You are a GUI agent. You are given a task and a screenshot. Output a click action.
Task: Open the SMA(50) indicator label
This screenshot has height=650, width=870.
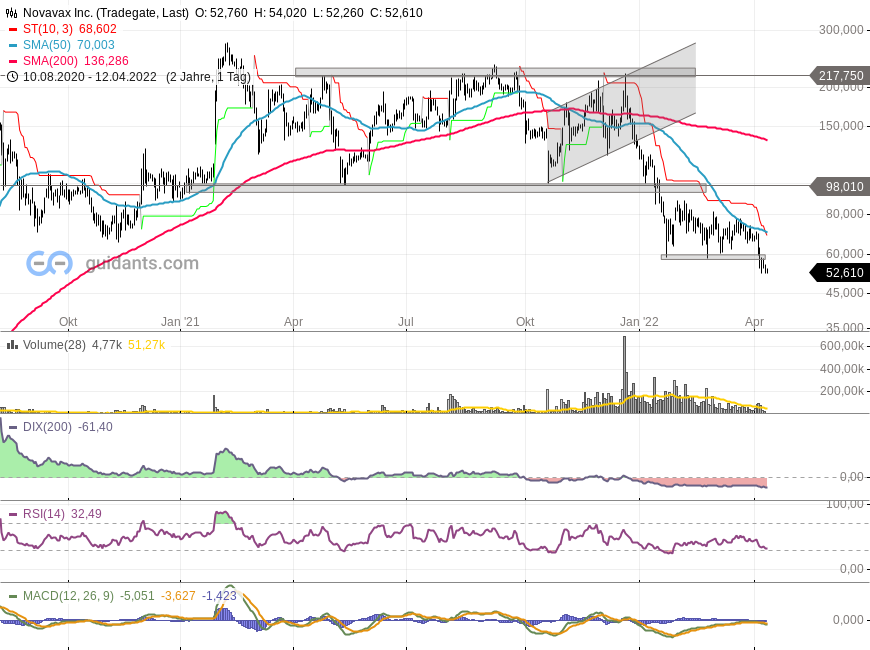coord(47,45)
